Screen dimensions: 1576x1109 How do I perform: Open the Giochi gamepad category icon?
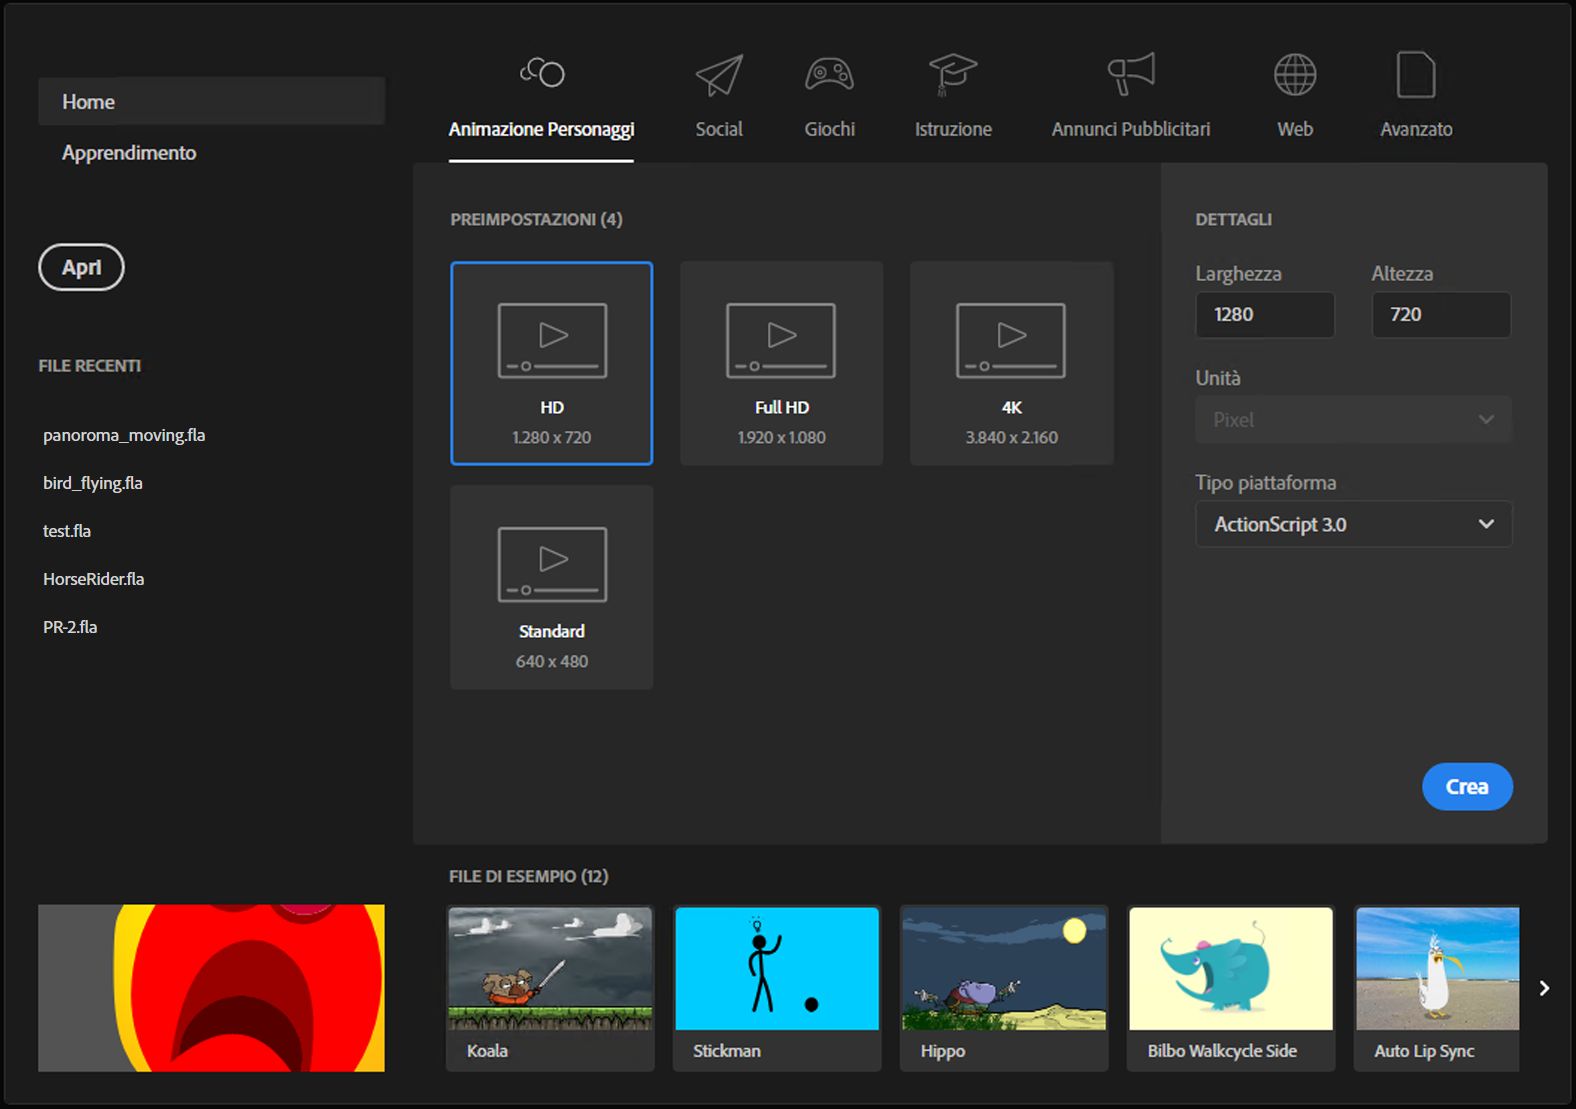(x=829, y=75)
